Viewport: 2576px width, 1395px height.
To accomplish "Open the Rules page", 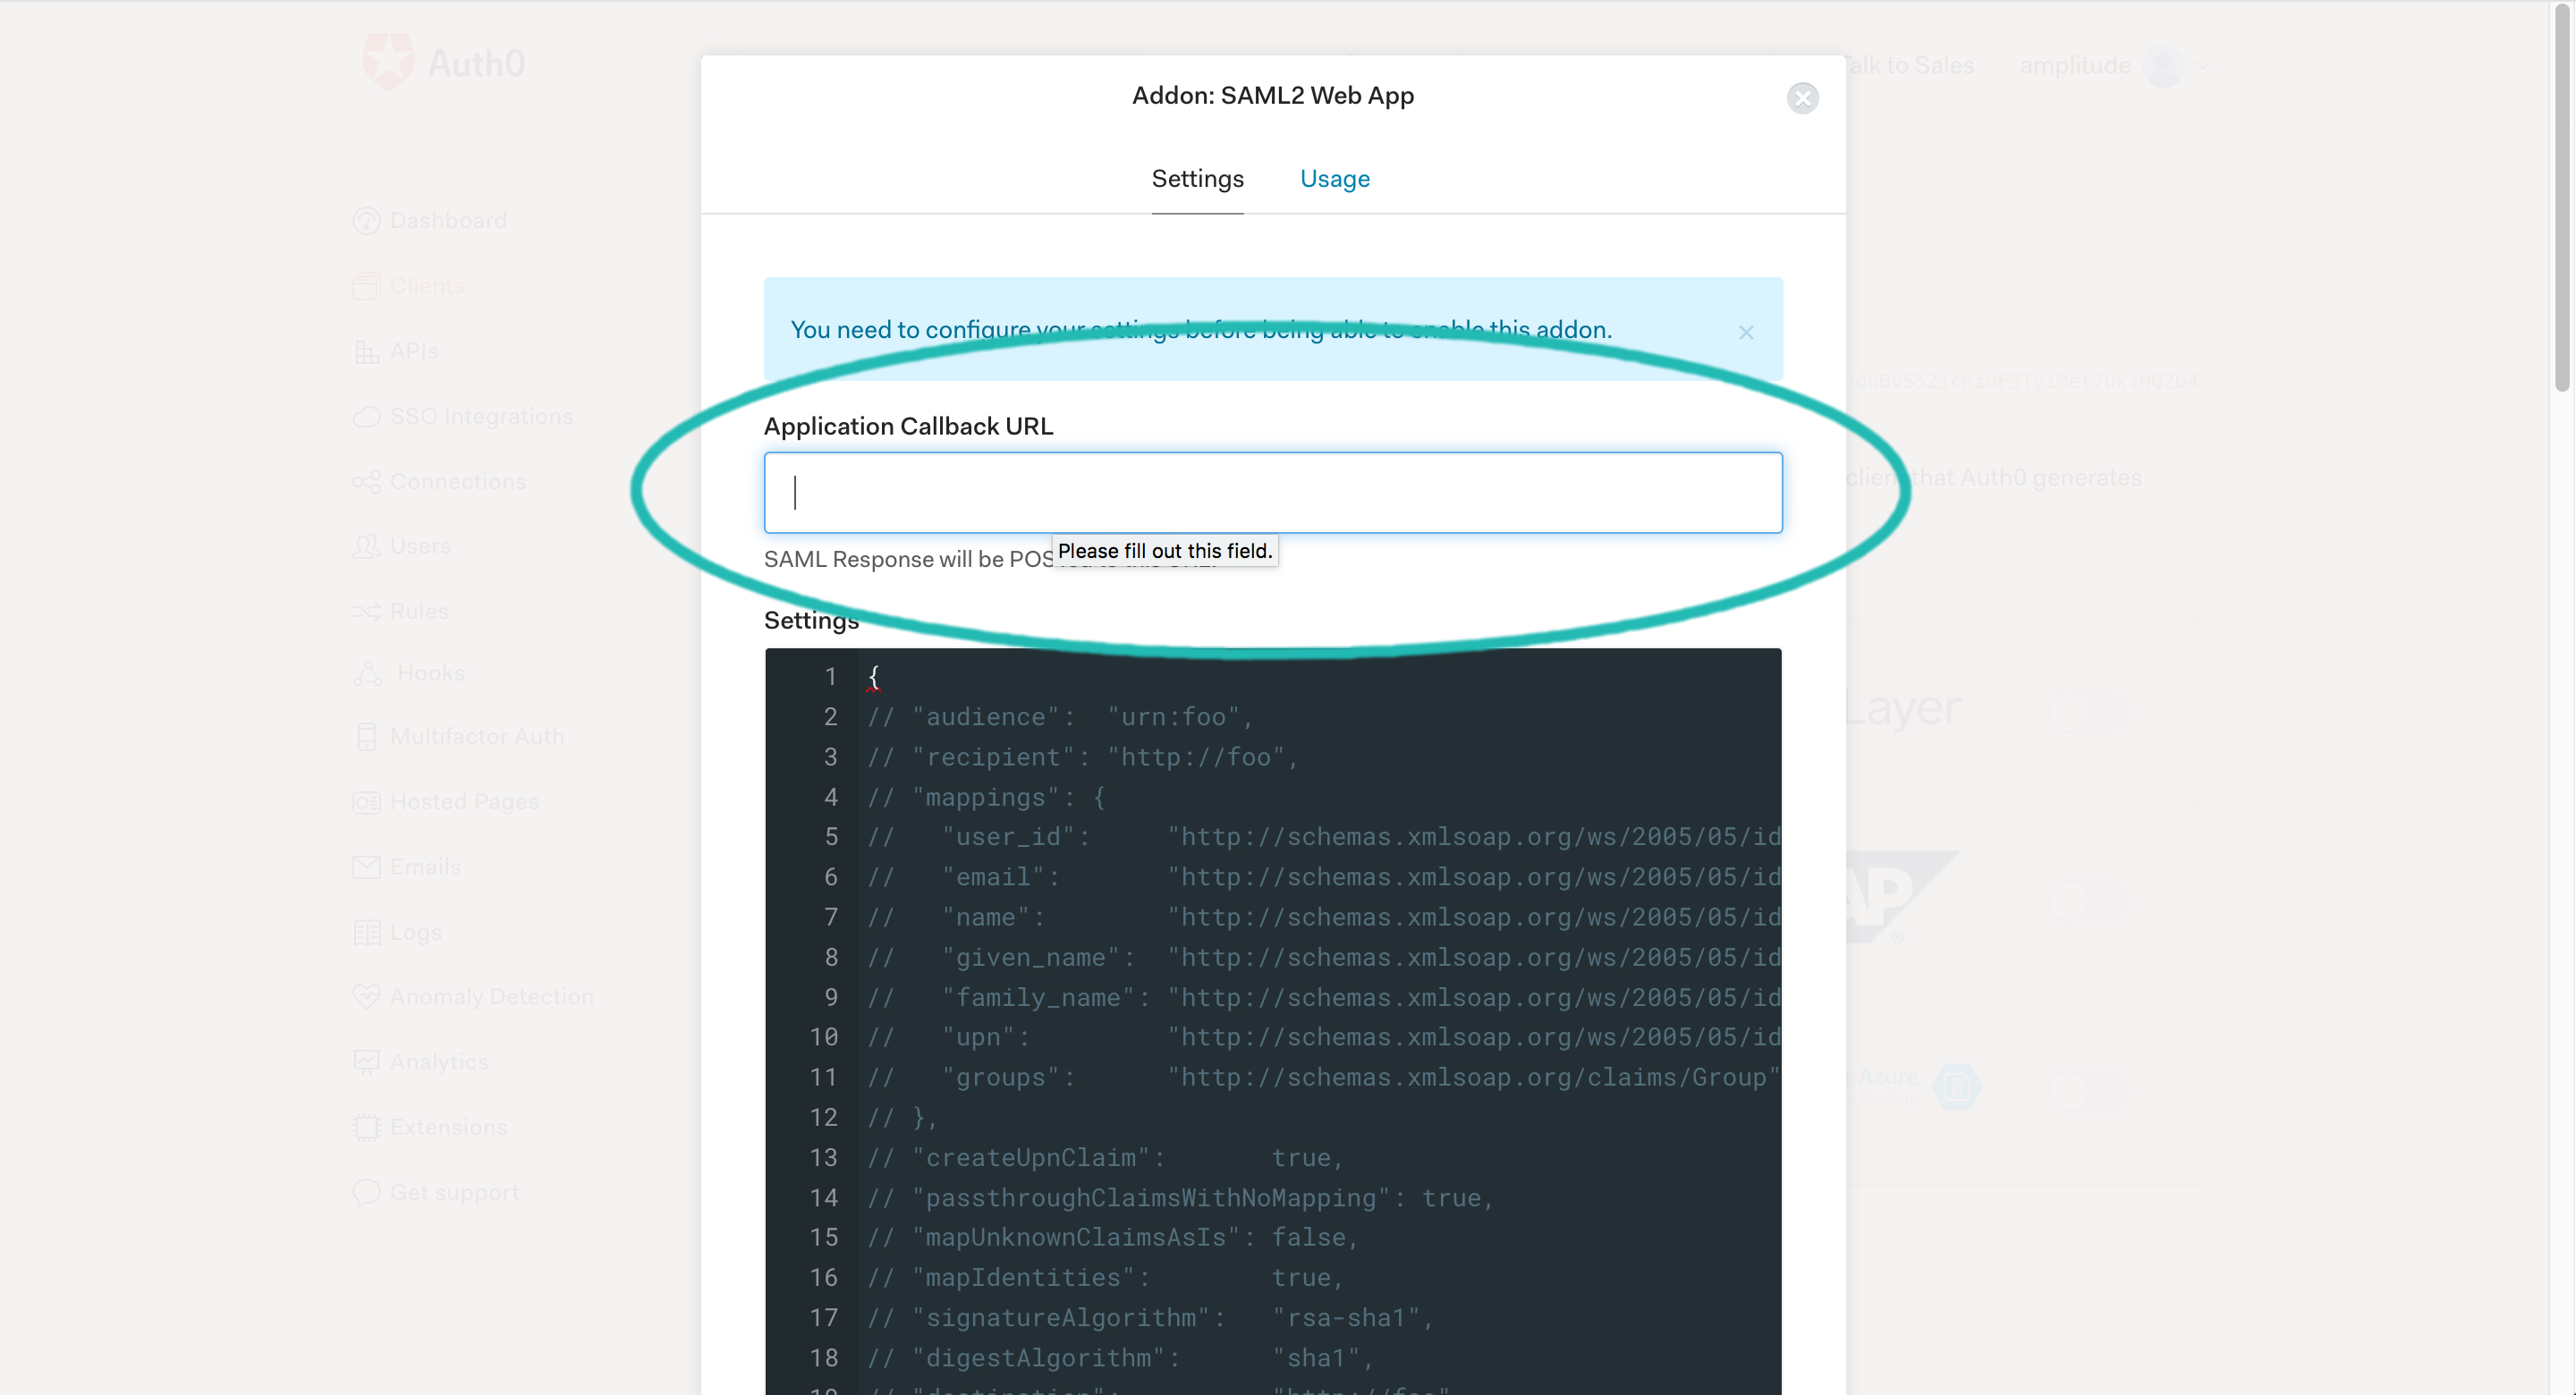I will (418, 611).
